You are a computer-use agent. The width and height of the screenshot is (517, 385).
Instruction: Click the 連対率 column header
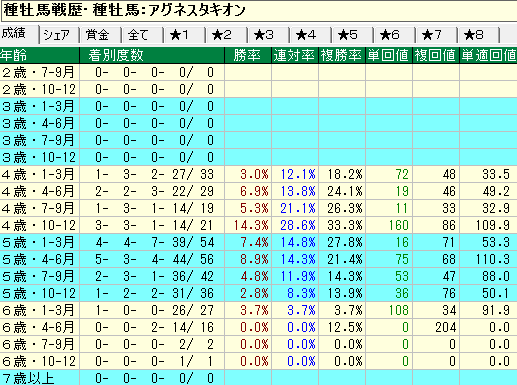tap(295, 55)
